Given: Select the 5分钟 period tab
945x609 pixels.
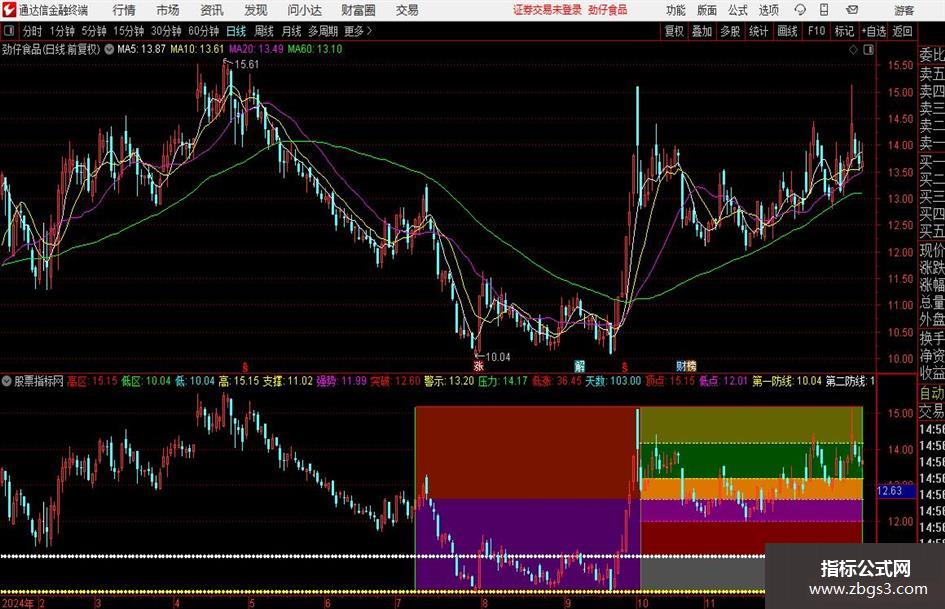Looking at the screenshot, I should (94, 31).
